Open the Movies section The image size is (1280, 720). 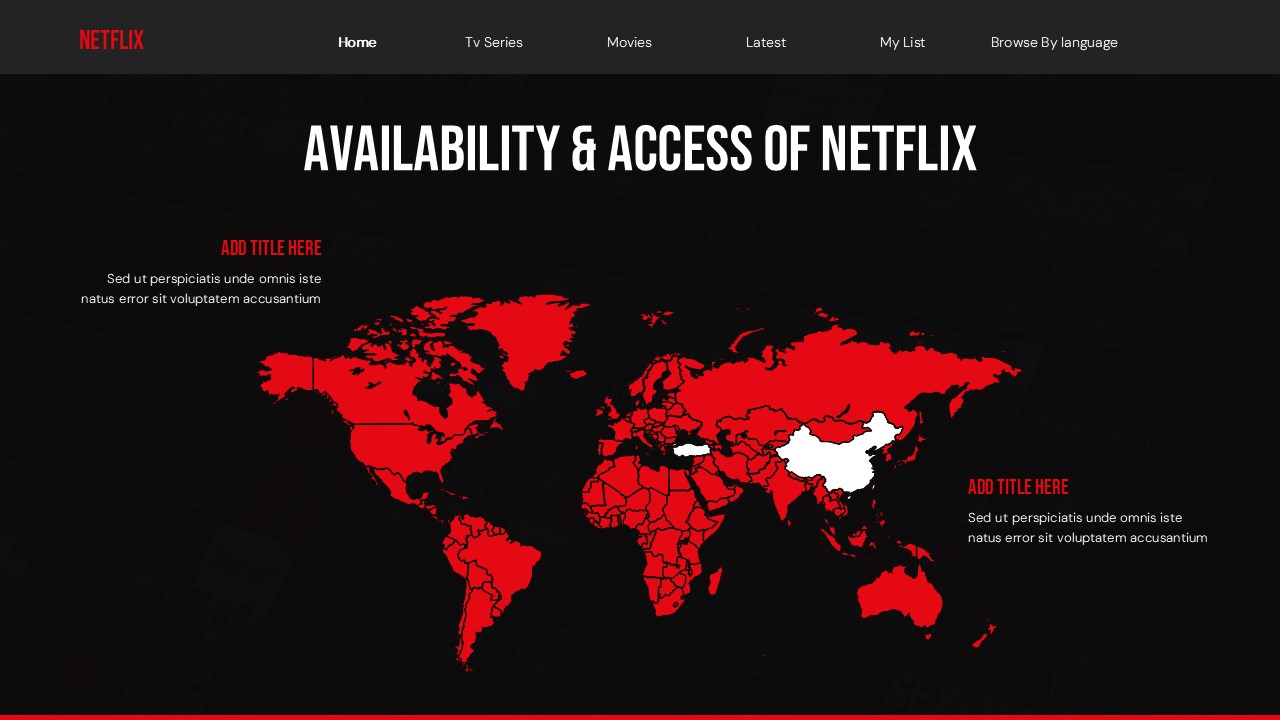(x=629, y=42)
